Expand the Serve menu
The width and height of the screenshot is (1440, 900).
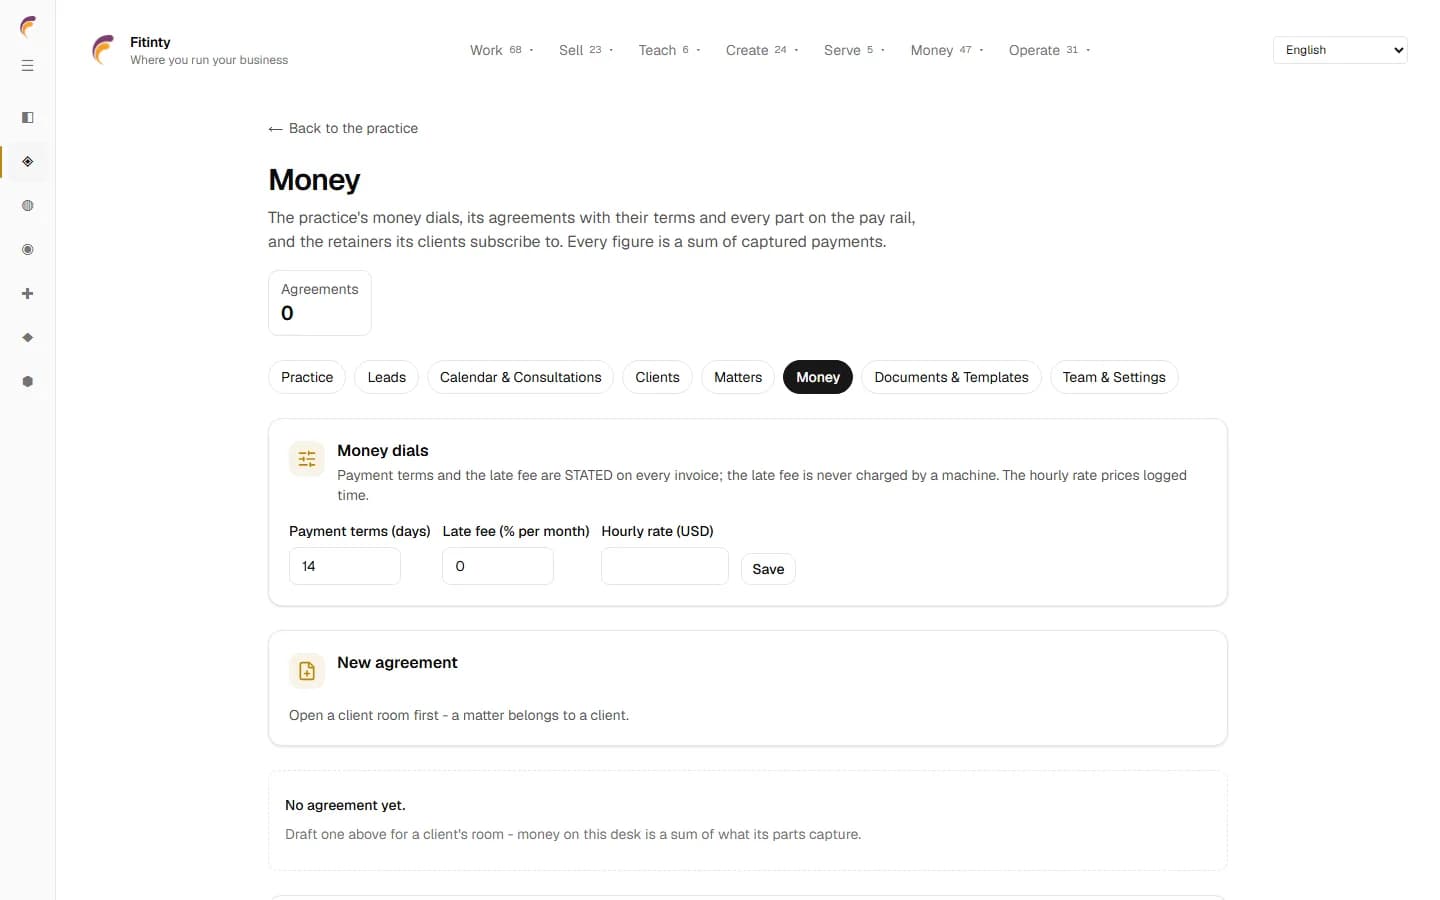(854, 50)
